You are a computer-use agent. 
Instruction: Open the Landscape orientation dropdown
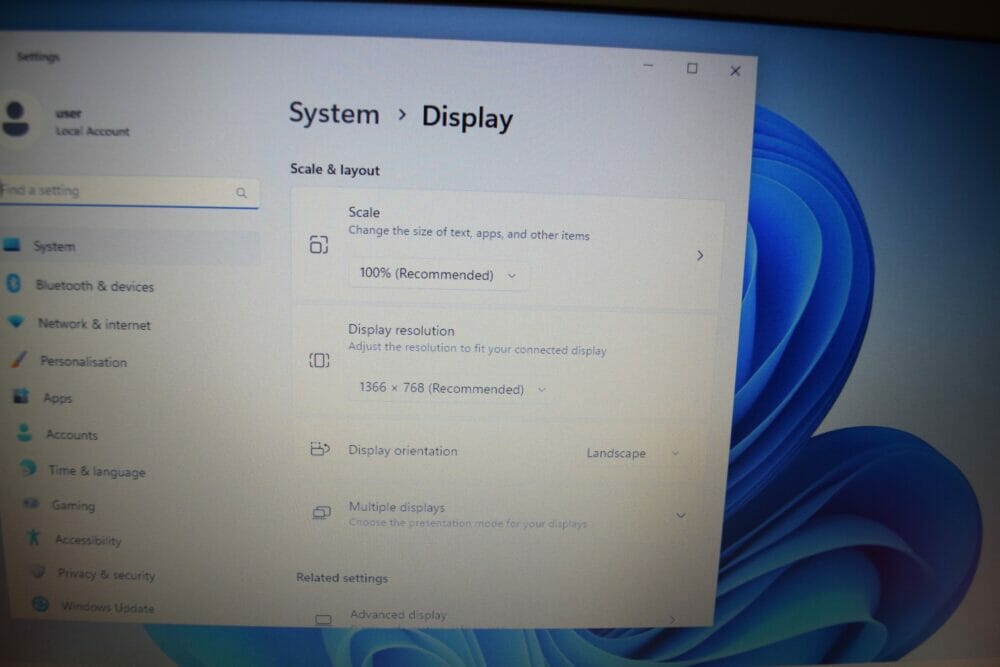click(632, 453)
